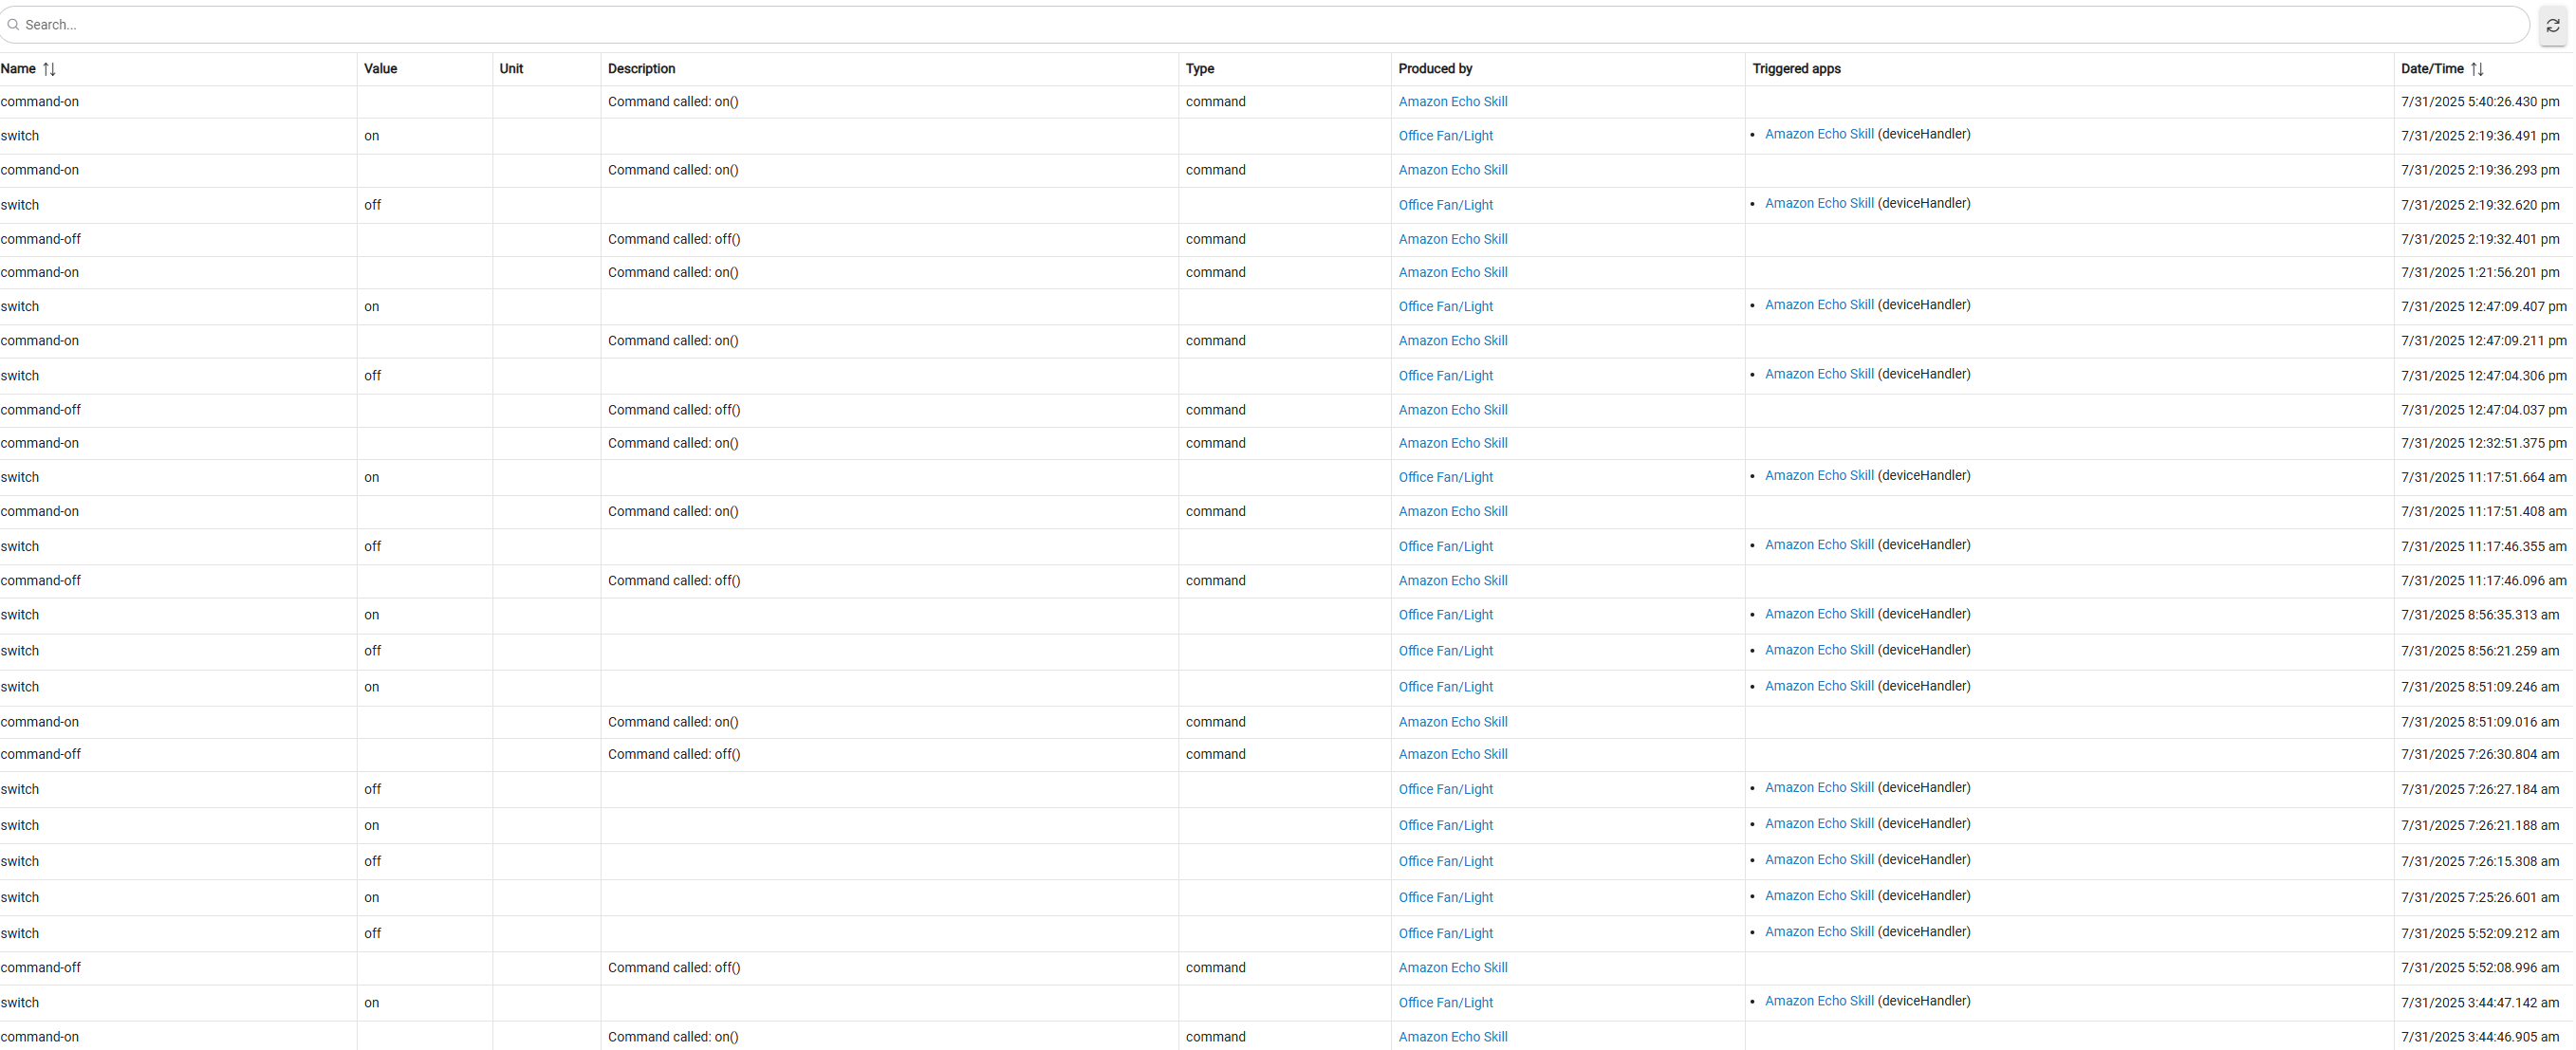Open Amazon Echo Skill producer at 2:19:32.401 pm
2576x1050 pixels.
[1452, 239]
